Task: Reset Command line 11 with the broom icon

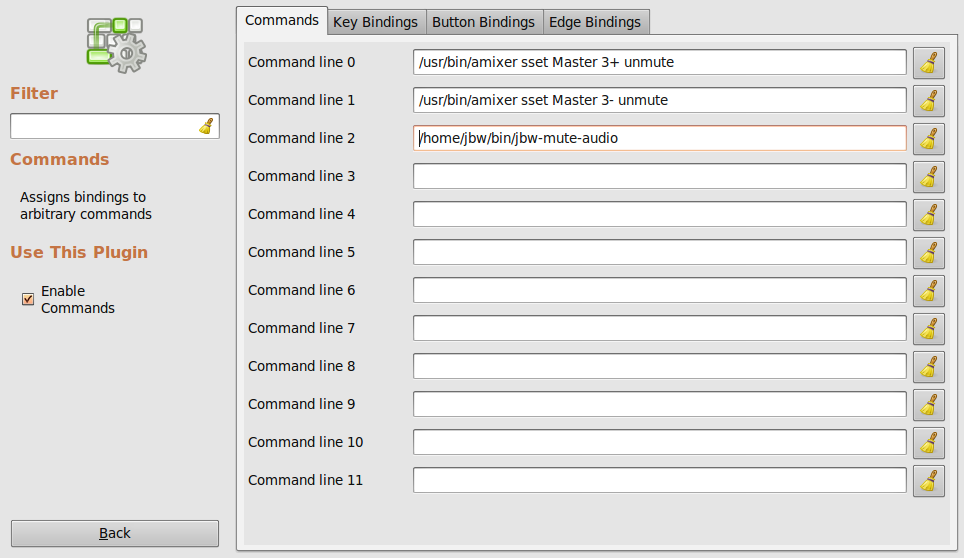Action: point(929,480)
